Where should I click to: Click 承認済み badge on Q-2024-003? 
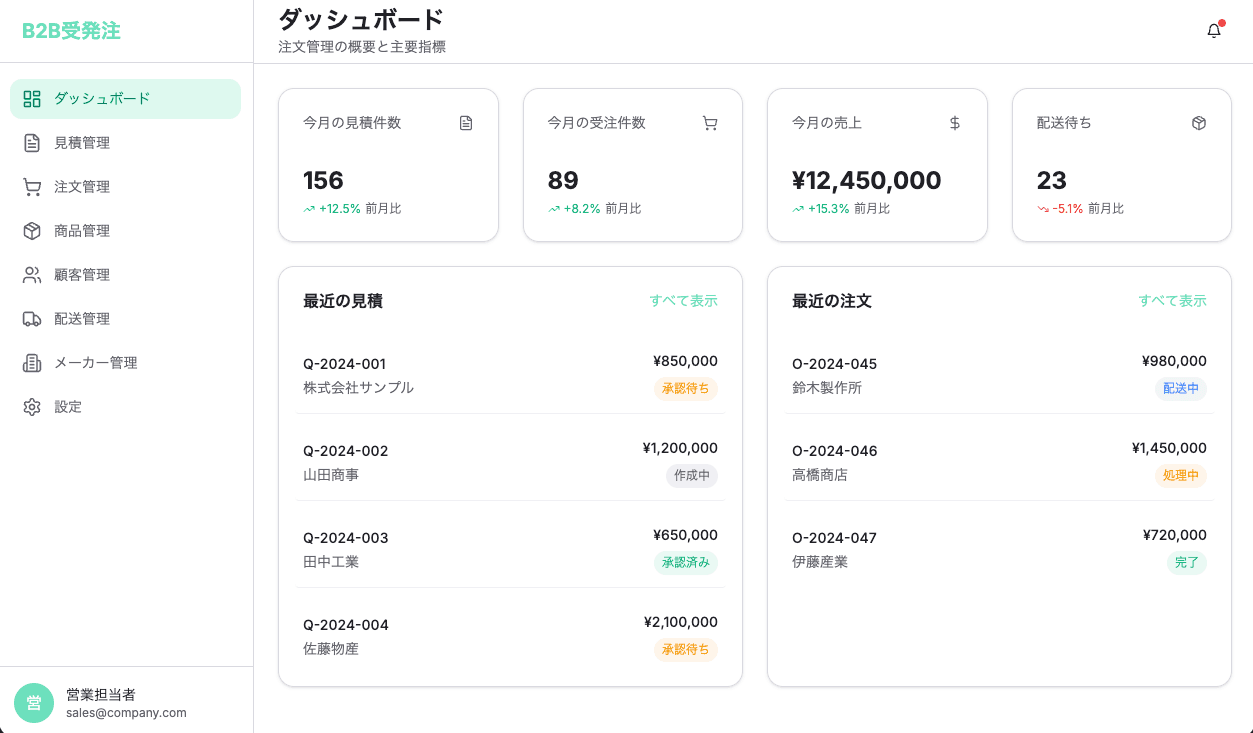686,562
